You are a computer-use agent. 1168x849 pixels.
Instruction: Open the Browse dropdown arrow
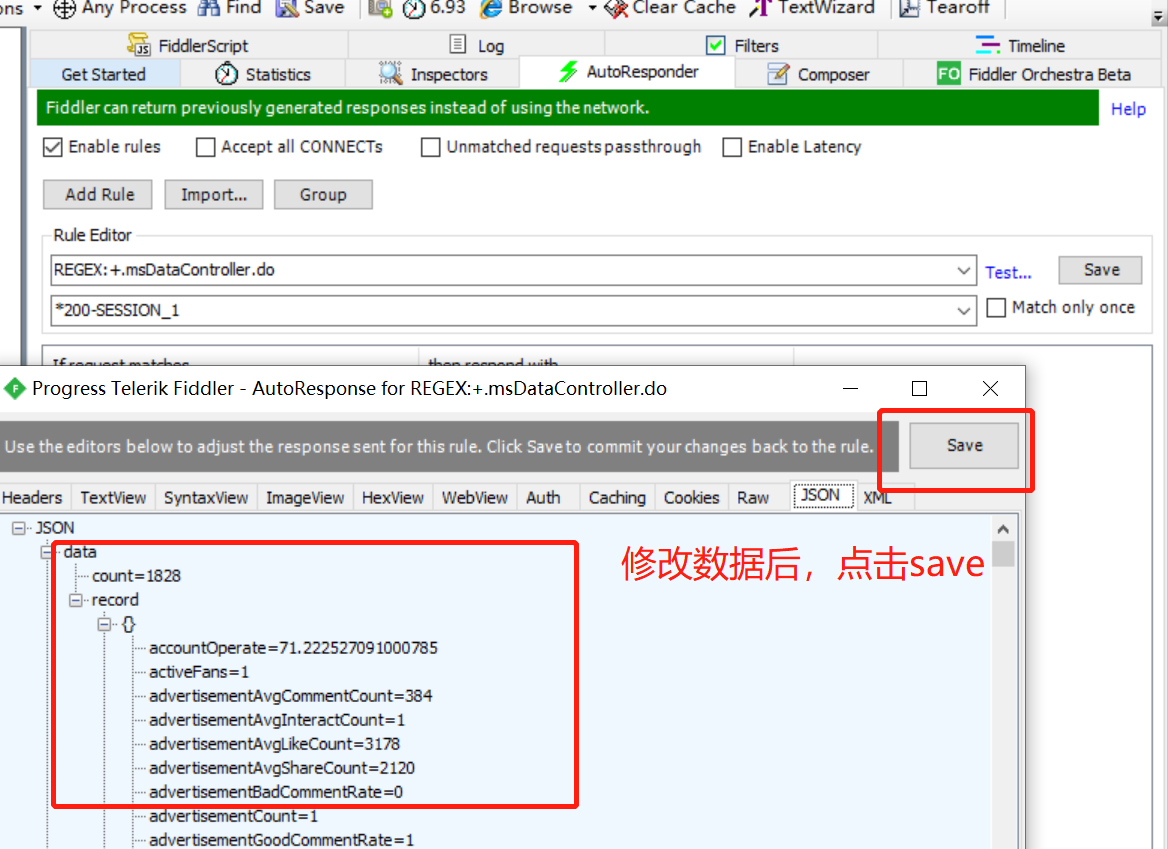point(592,8)
